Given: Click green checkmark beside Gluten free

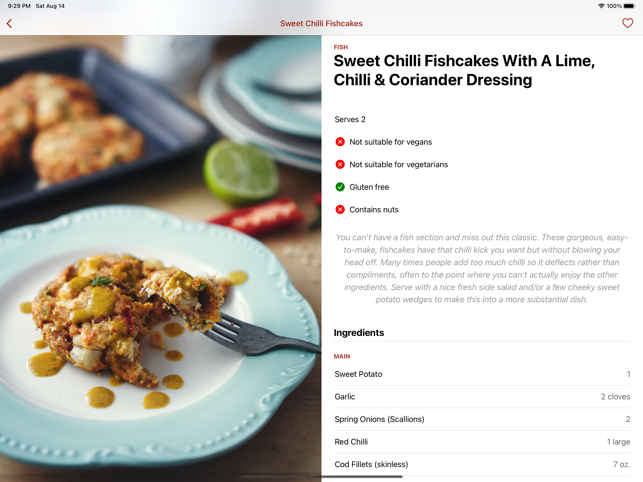Looking at the screenshot, I should coord(340,187).
